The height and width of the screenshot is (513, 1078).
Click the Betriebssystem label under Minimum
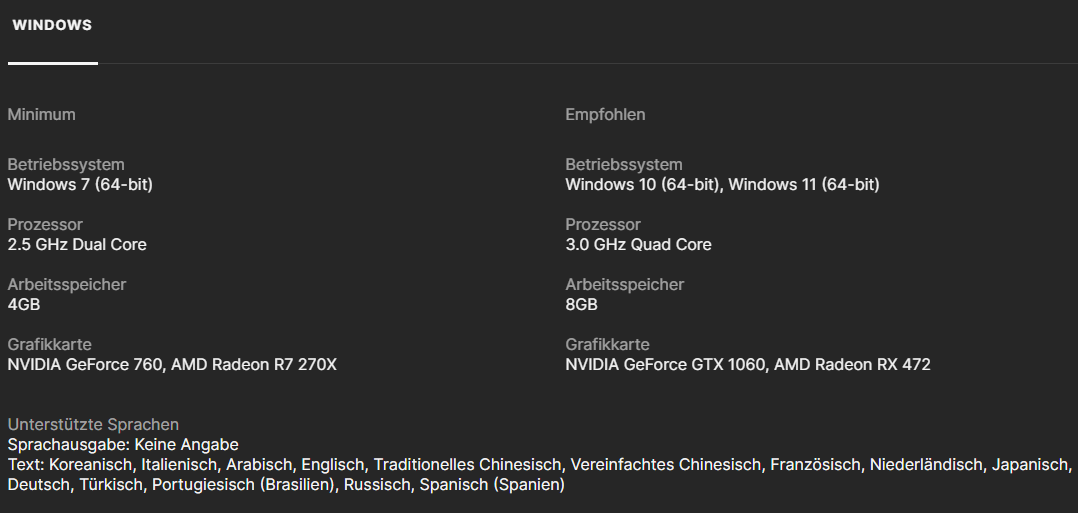click(66, 164)
